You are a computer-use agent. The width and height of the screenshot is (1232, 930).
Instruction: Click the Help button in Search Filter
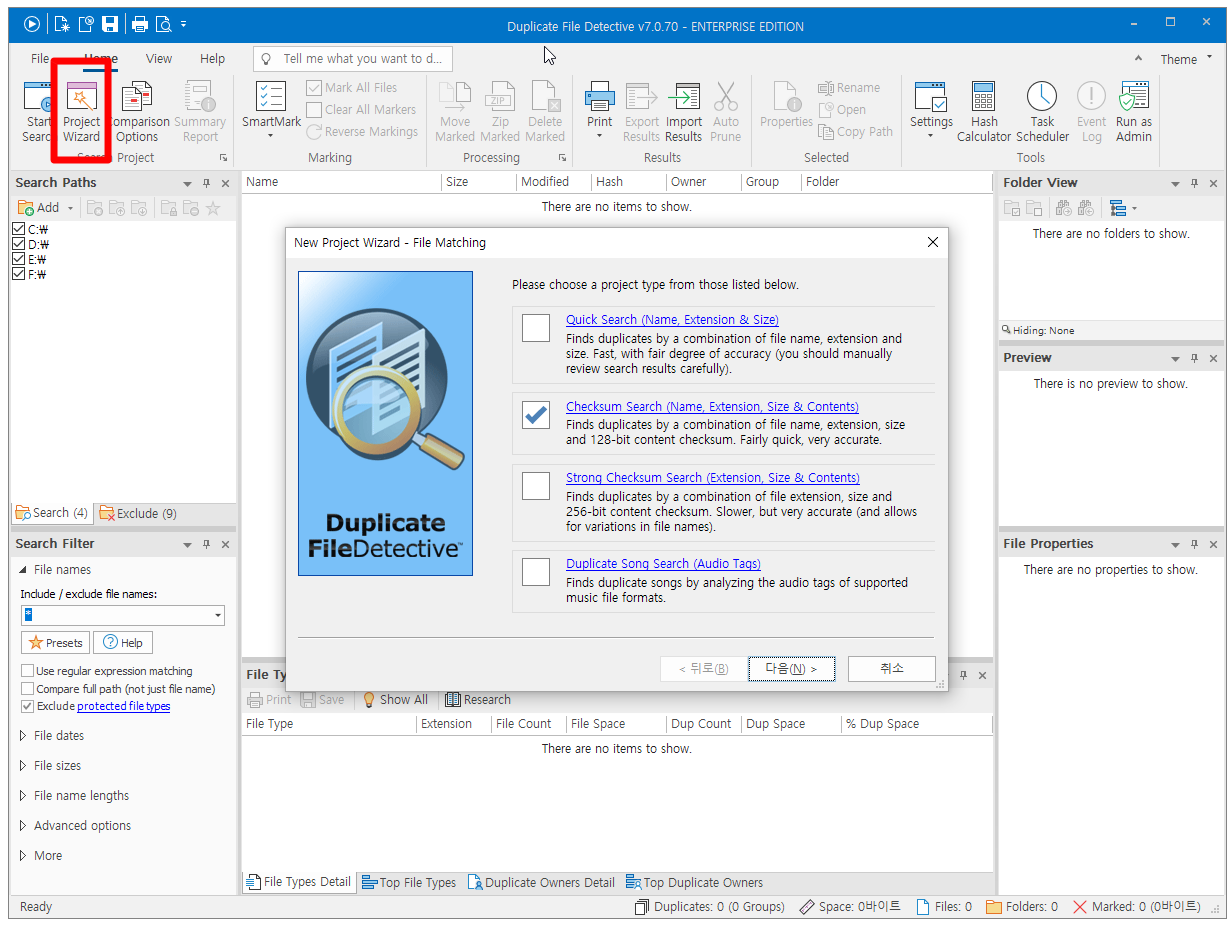123,643
